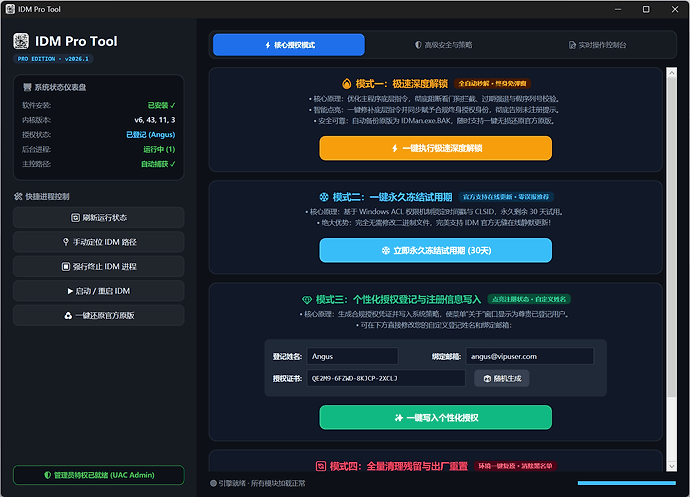Screen dimensions: 690x497
Task: Click the vertical scrollbar thumb
Action: point(672,238)
